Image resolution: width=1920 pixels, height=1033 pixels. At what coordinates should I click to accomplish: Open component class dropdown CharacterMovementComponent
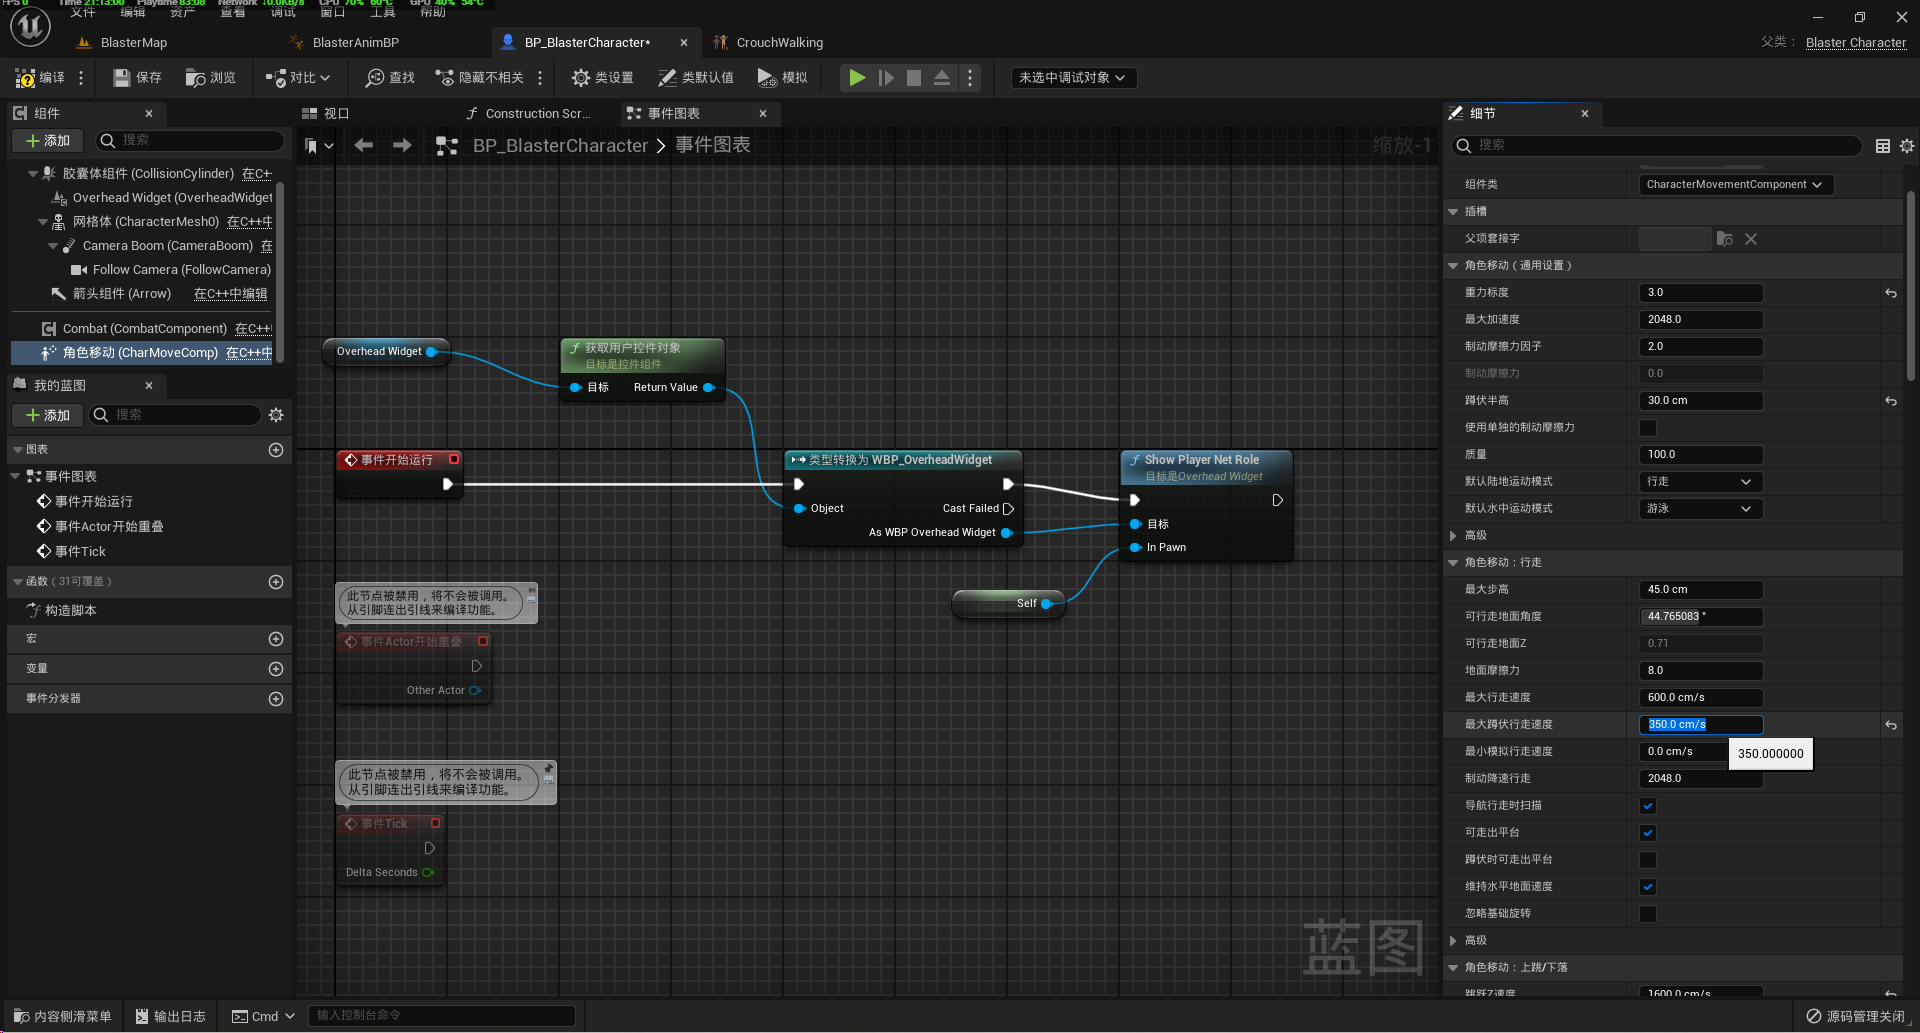tap(1735, 185)
